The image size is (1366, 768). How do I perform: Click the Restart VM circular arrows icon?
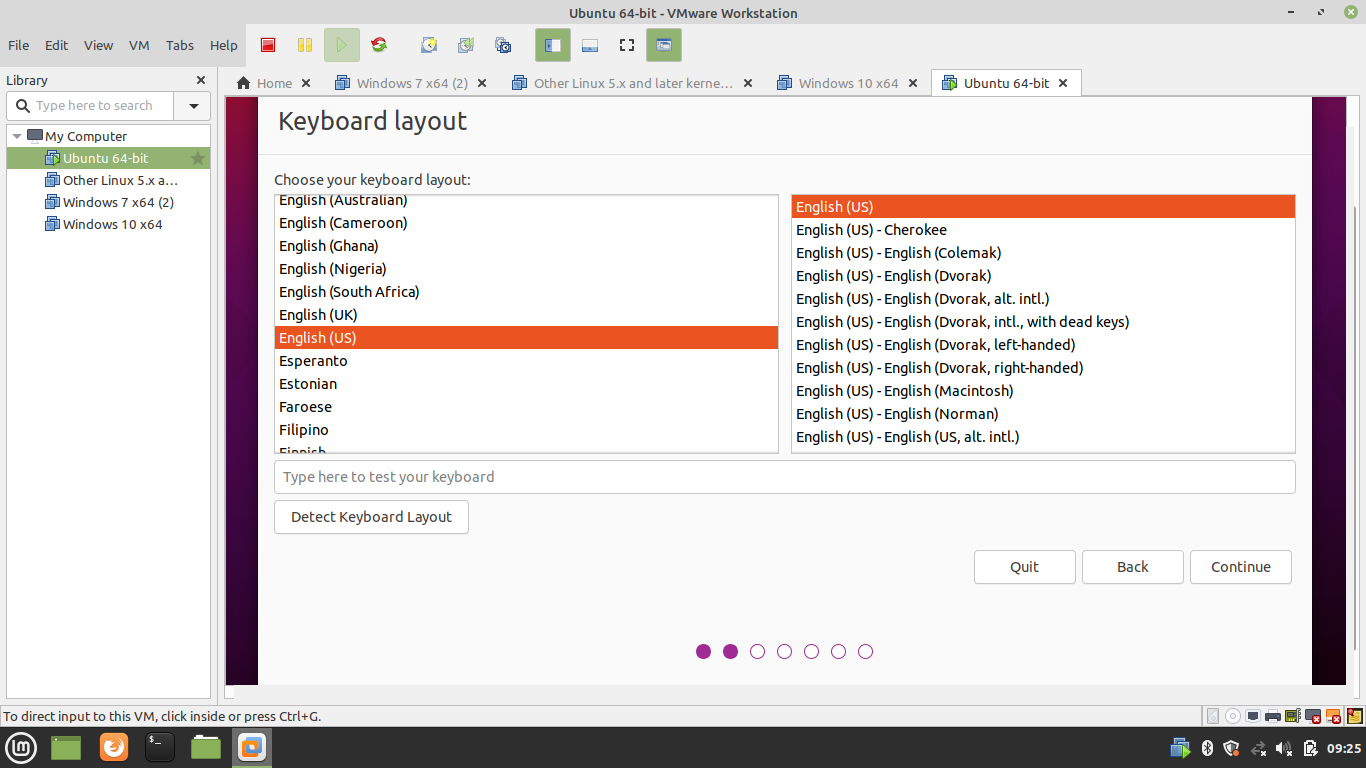(379, 45)
